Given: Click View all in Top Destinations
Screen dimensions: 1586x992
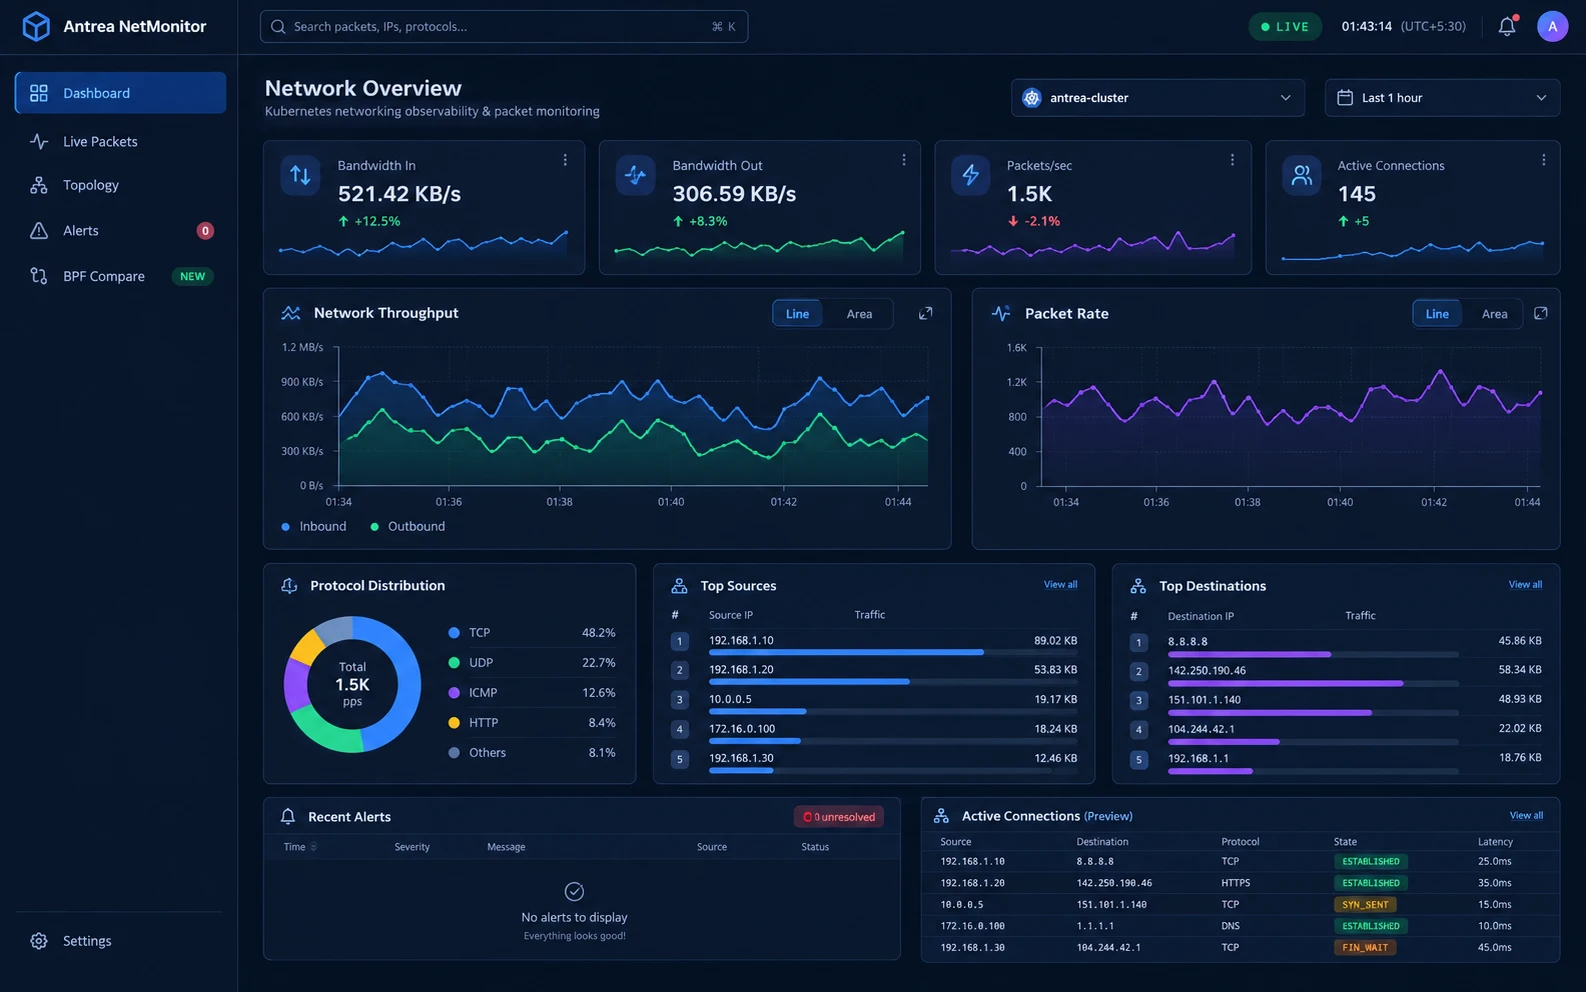Looking at the screenshot, I should pyautogui.click(x=1525, y=585).
